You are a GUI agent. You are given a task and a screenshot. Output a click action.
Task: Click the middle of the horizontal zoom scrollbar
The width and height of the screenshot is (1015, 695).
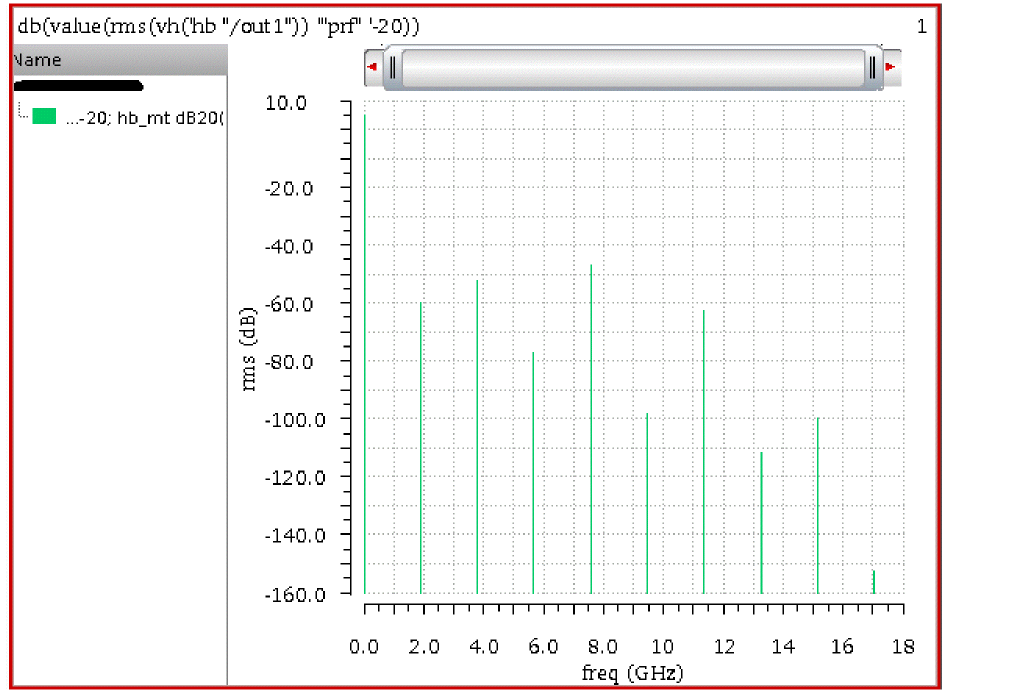(x=632, y=67)
